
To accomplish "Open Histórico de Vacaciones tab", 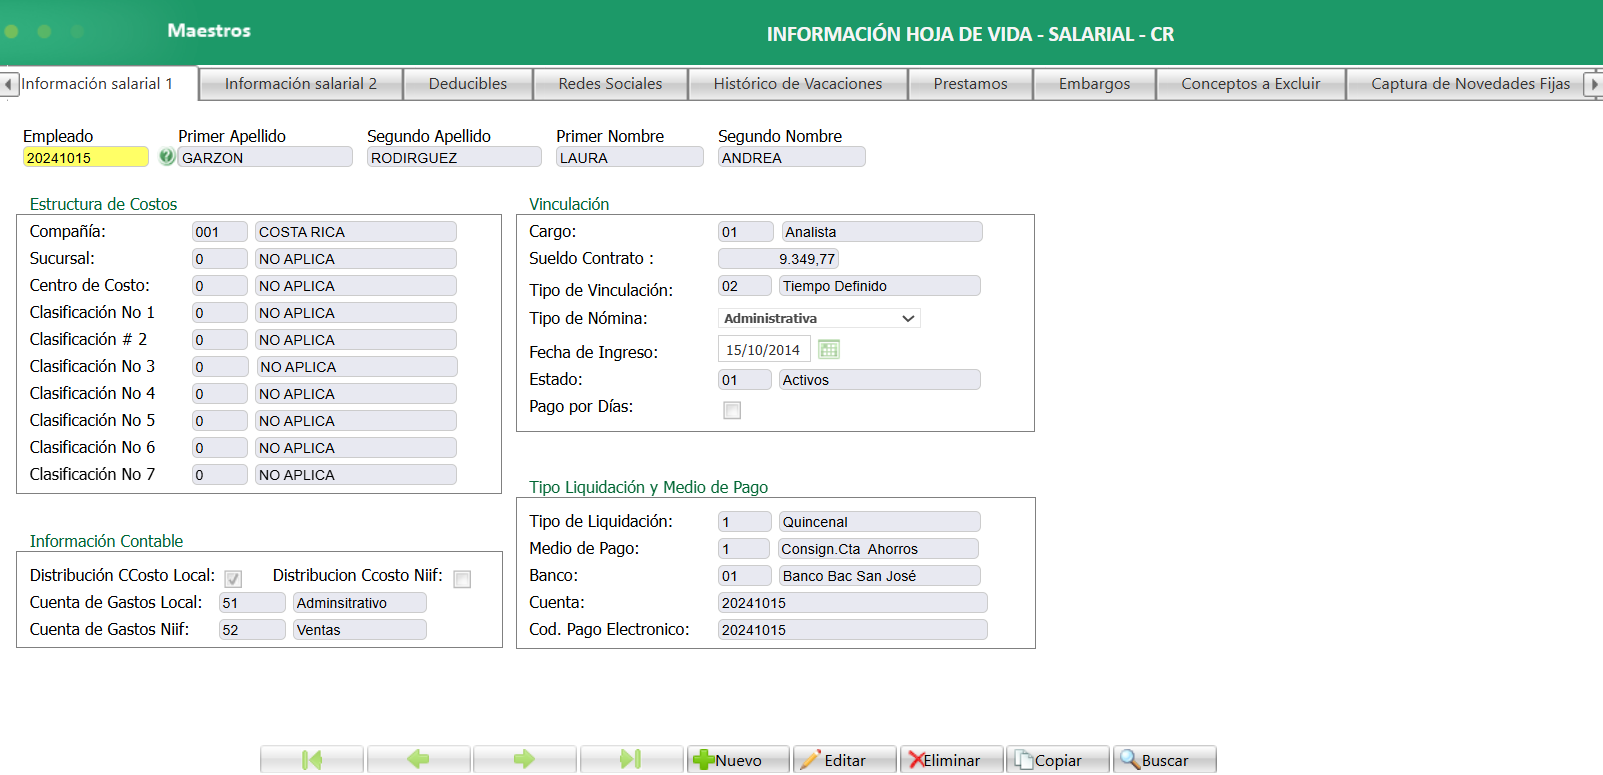I will pyautogui.click(x=798, y=84).
